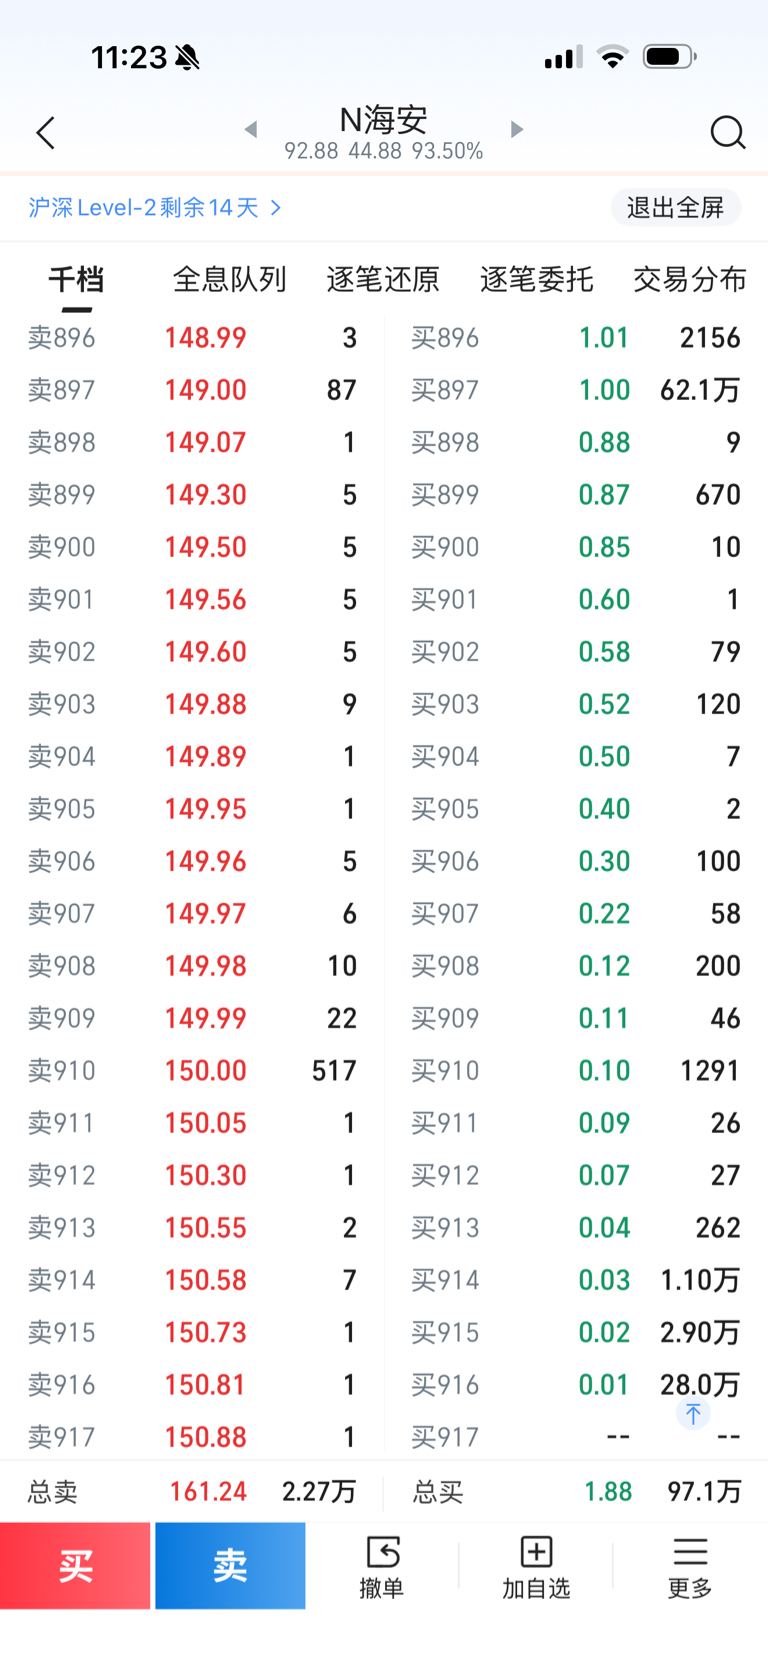Select the 卖910 row at price 150.00
The width and height of the screenshot is (768, 1669).
point(192,1071)
